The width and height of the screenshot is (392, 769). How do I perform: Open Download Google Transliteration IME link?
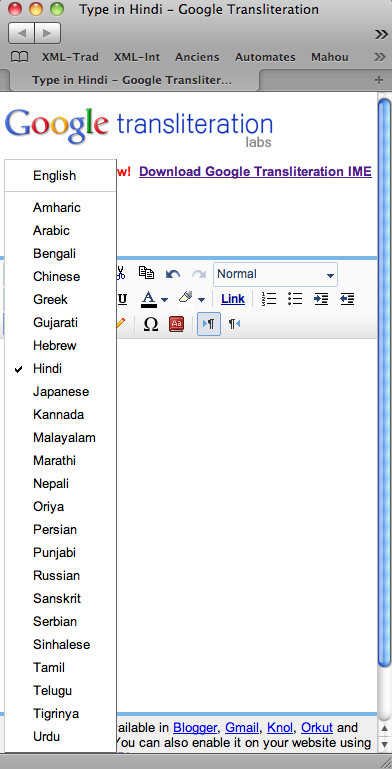(255, 172)
